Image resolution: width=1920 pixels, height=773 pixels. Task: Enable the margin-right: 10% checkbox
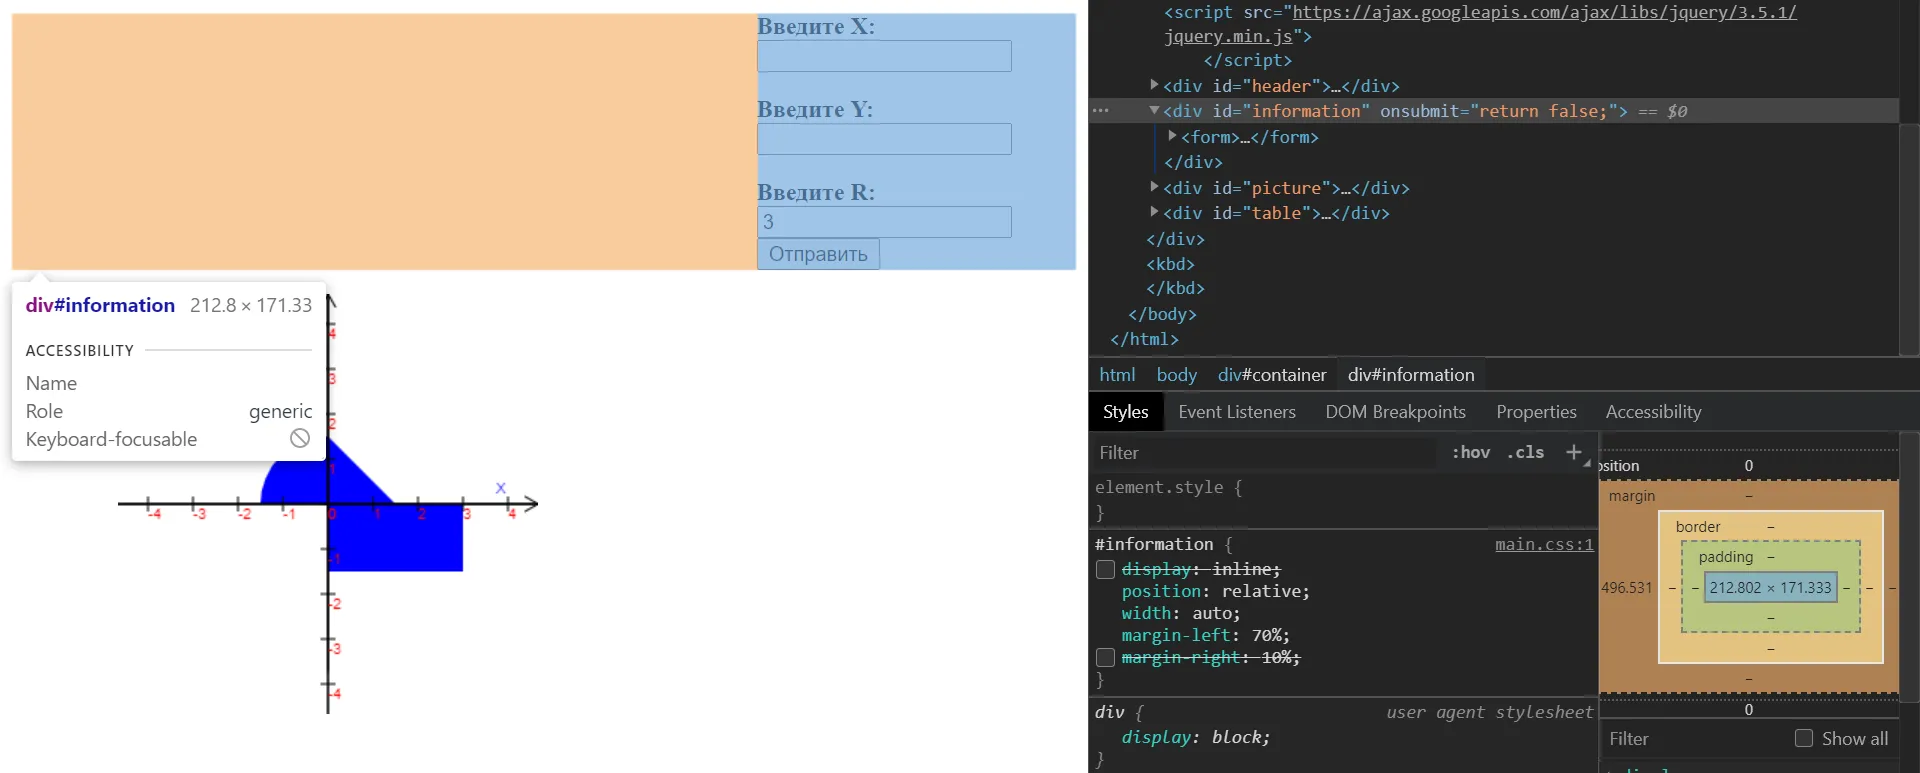point(1105,657)
